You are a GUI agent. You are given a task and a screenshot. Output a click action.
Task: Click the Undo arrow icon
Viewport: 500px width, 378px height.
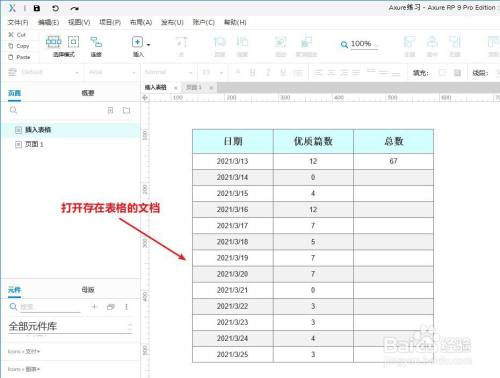click(x=55, y=8)
